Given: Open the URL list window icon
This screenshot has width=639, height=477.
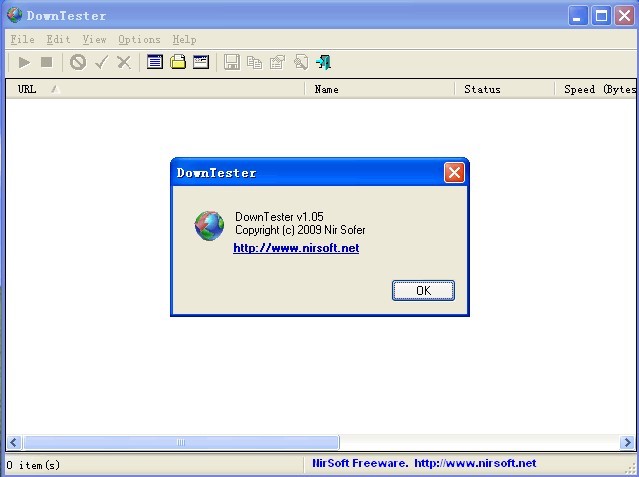Looking at the screenshot, I should (x=155, y=62).
